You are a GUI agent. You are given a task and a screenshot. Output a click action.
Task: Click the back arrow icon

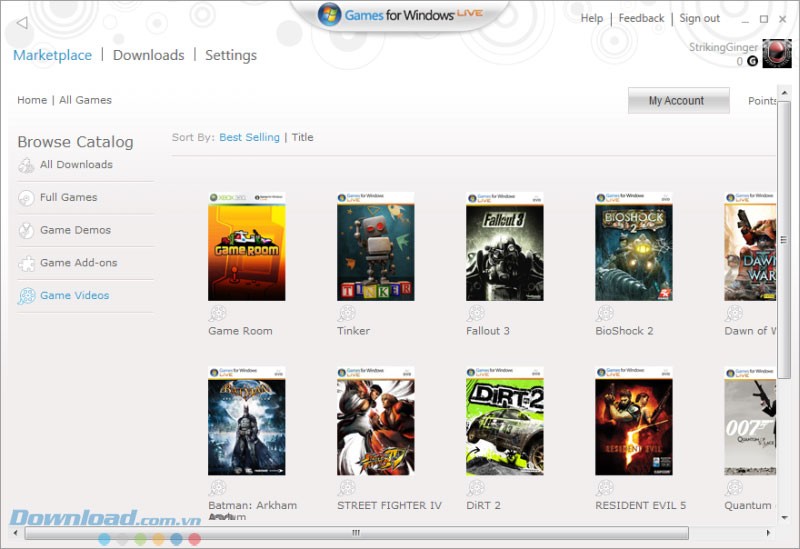point(22,22)
